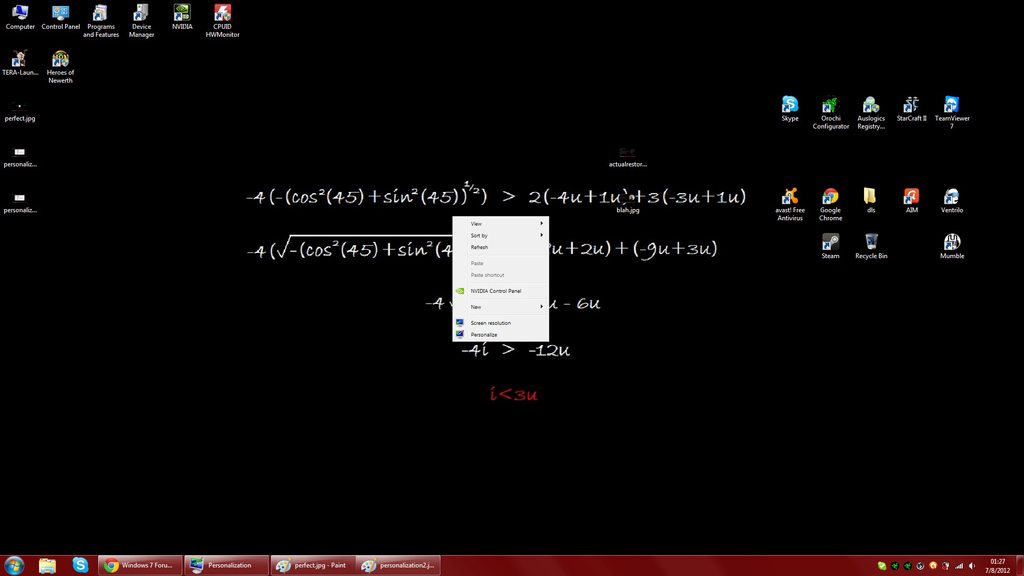Select the Device Manager desktop shortcut
This screenshot has width=1024, height=576.
(x=141, y=22)
